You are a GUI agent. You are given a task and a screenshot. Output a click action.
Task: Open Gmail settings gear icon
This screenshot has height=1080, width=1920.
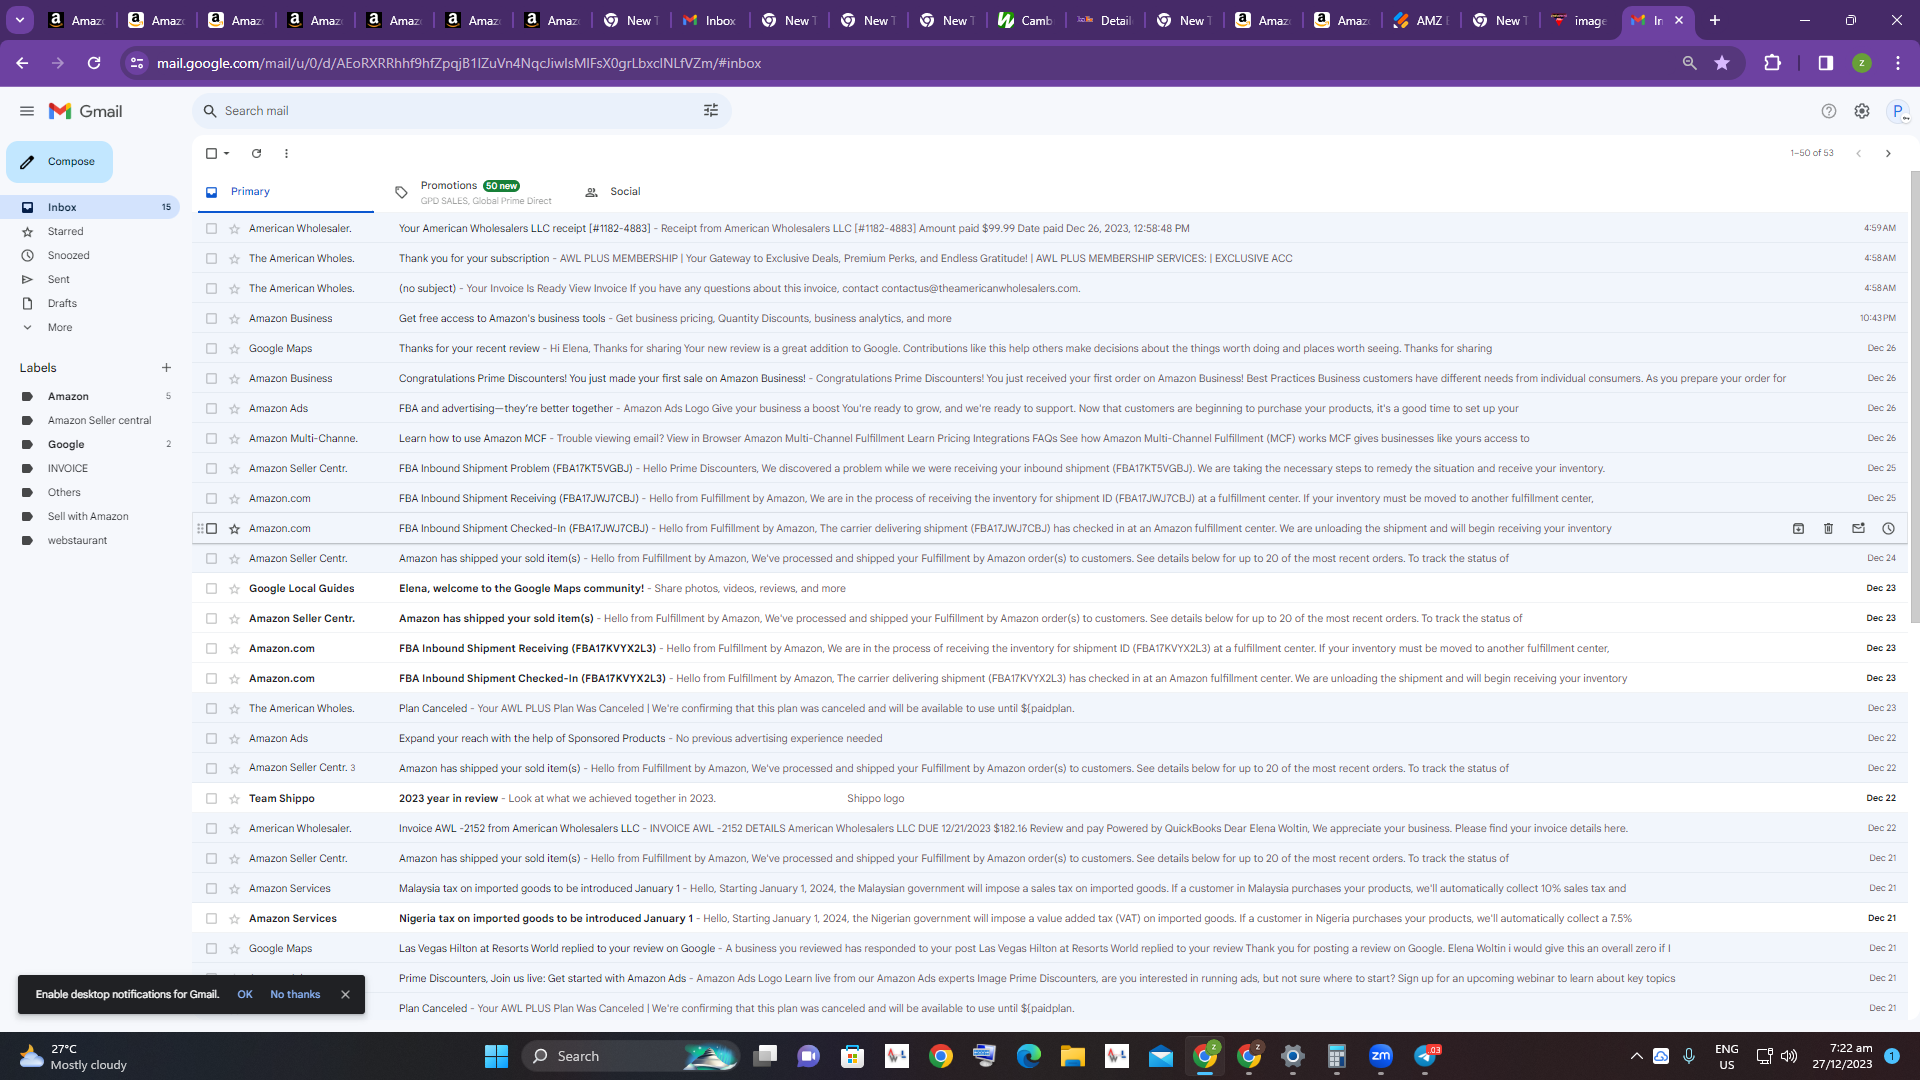point(1862,111)
